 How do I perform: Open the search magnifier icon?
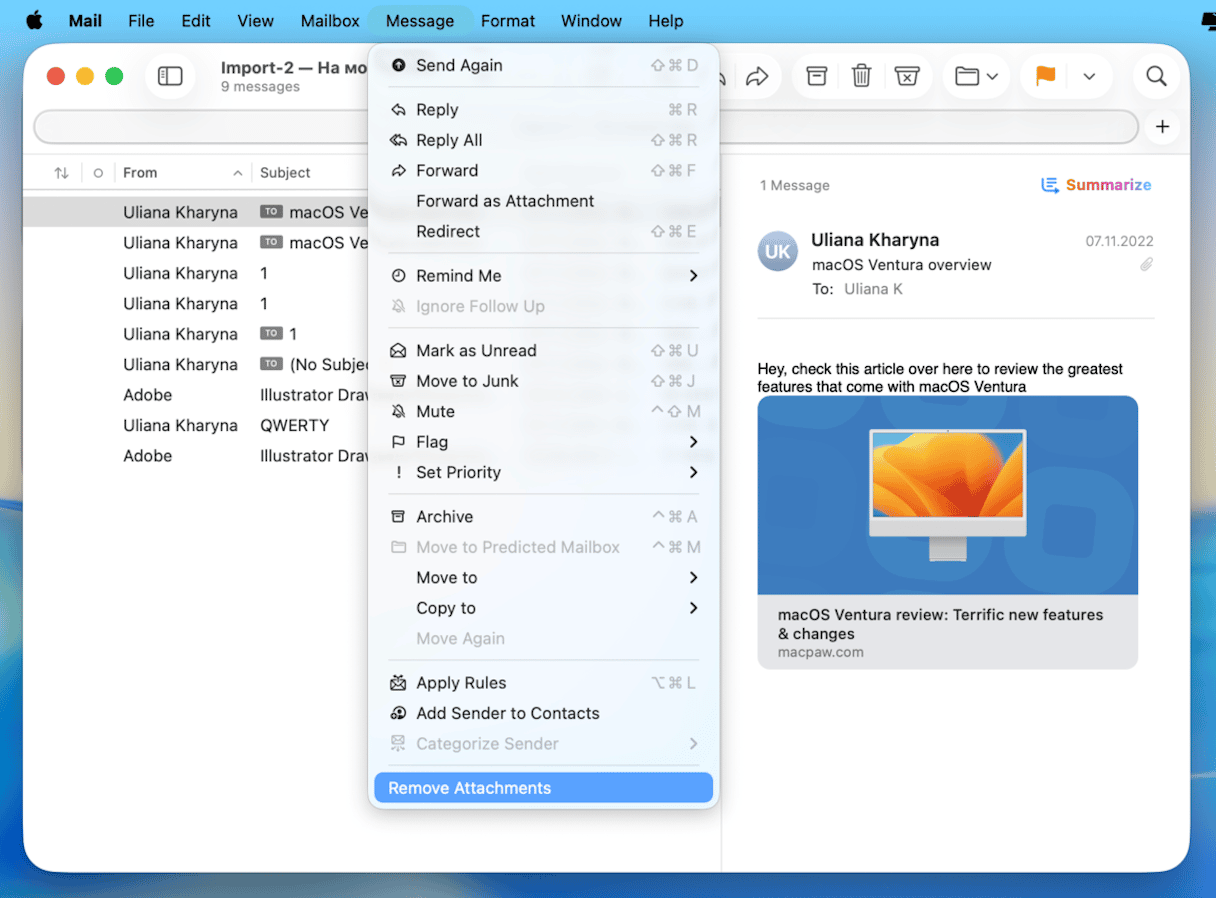coord(1156,76)
